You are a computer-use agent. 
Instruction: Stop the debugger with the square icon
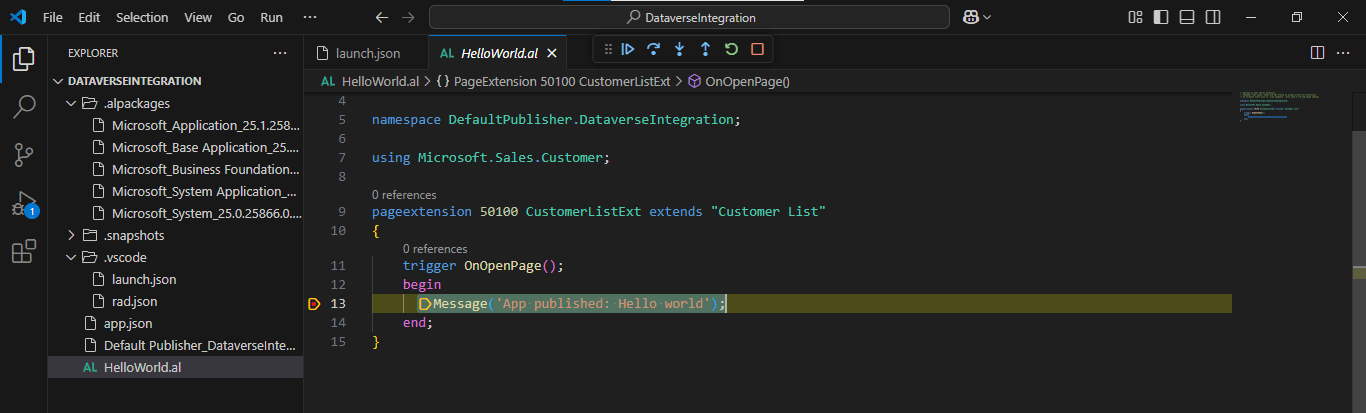coord(757,49)
